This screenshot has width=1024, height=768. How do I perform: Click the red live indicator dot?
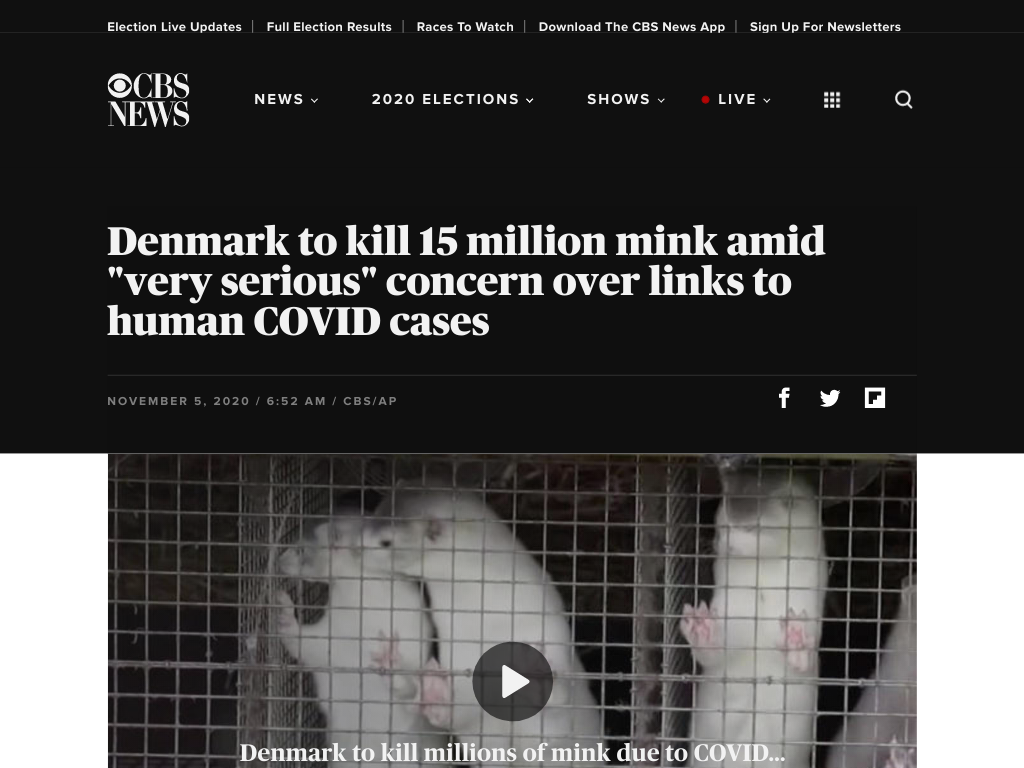point(705,100)
